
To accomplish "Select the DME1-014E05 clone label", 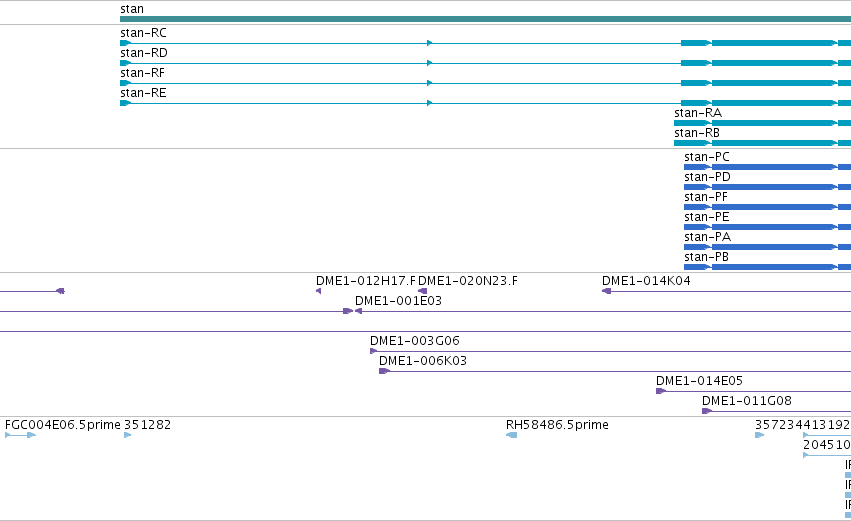I will tap(699, 381).
